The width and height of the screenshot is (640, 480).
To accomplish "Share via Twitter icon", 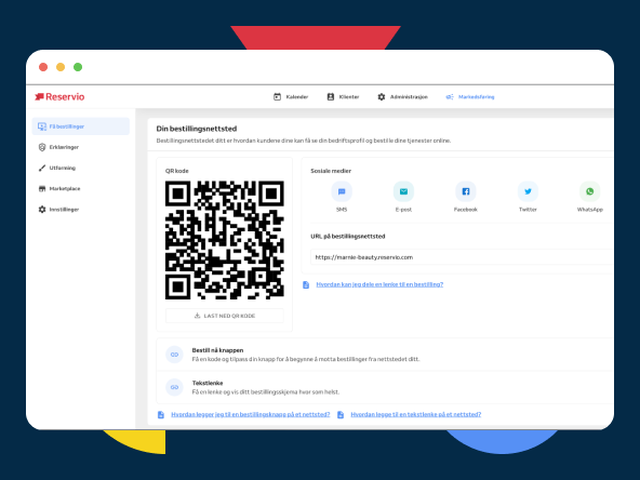I will [528, 191].
